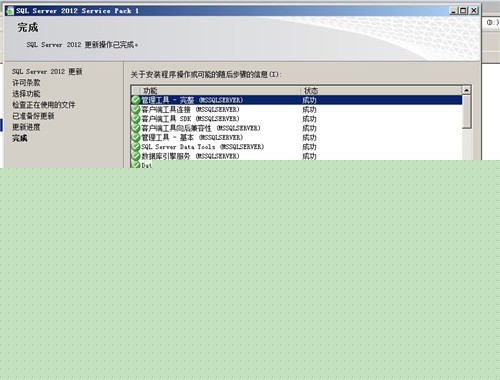This screenshot has height=380, width=500.
Task: Minimize the SQL Server 2012 Service Pack 1 window
Action: pyautogui.click(x=453, y=11)
